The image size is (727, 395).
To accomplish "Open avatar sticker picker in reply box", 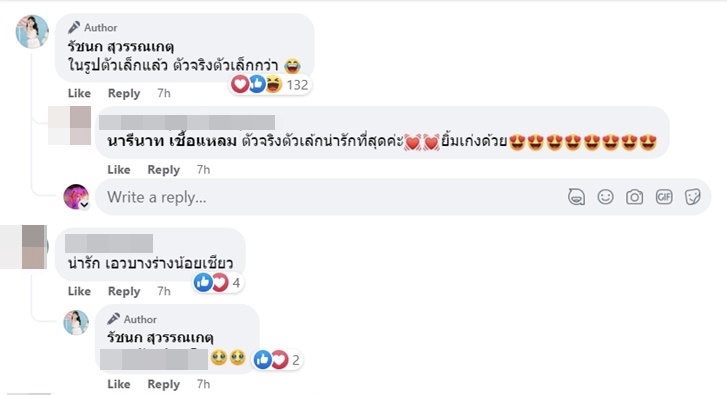I will [576, 197].
